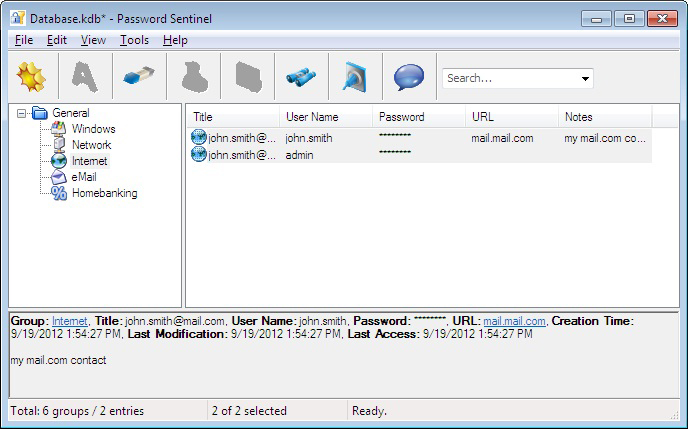Click the blue USB stick toolbar icon
Viewport: 688px width, 429px height.
139,77
